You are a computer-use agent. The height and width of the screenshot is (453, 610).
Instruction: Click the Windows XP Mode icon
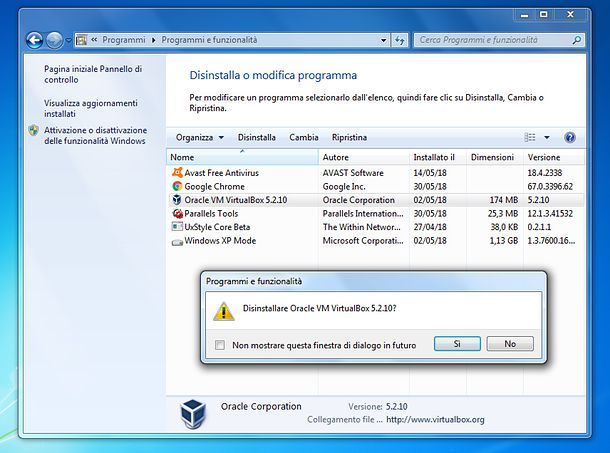tap(177, 242)
